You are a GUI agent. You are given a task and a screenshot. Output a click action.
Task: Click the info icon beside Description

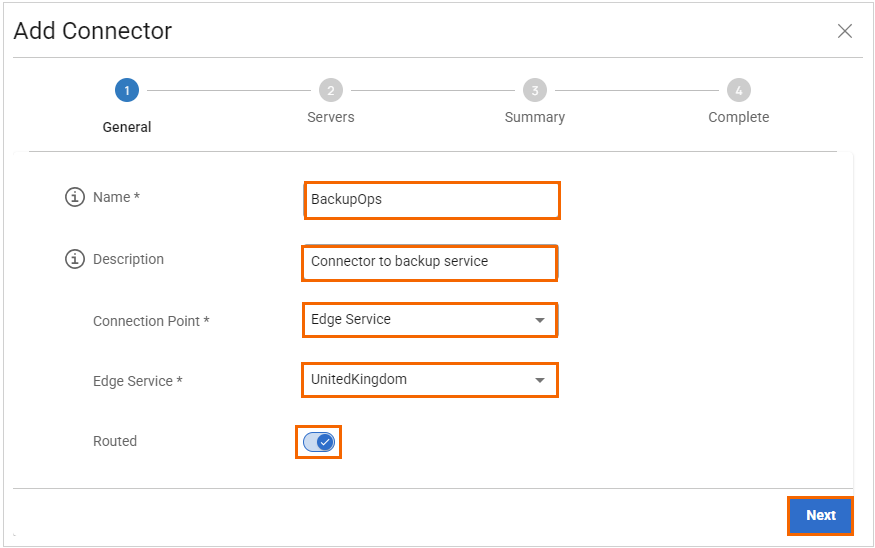point(75,260)
